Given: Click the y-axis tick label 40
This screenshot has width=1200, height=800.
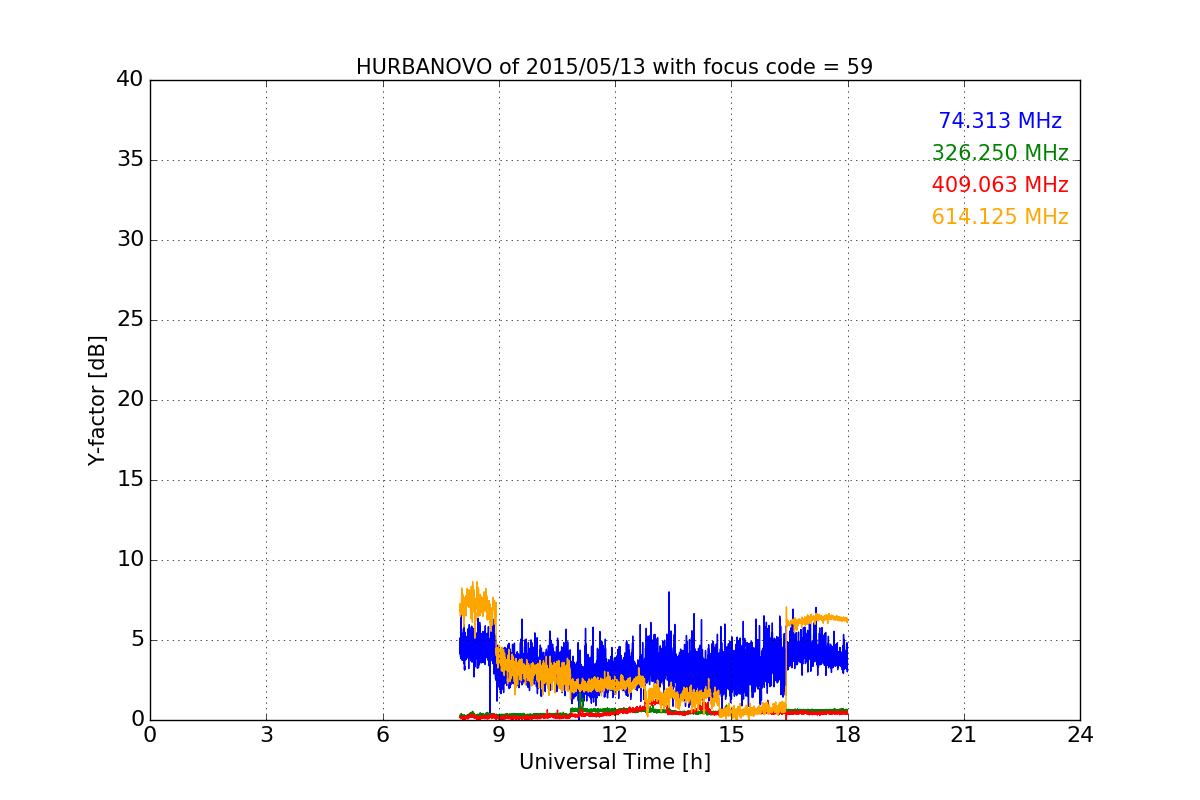Looking at the screenshot, I should tap(130, 80).
